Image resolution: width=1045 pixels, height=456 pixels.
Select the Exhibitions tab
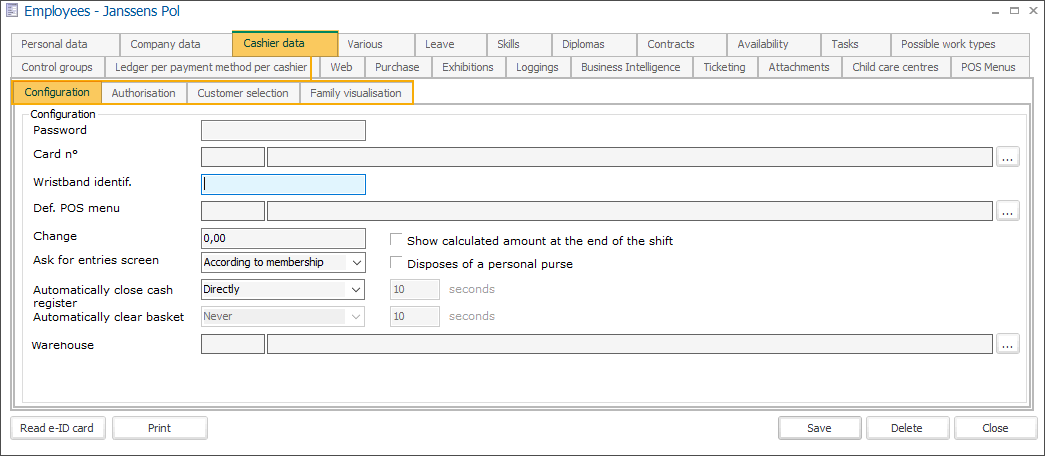(469, 67)
